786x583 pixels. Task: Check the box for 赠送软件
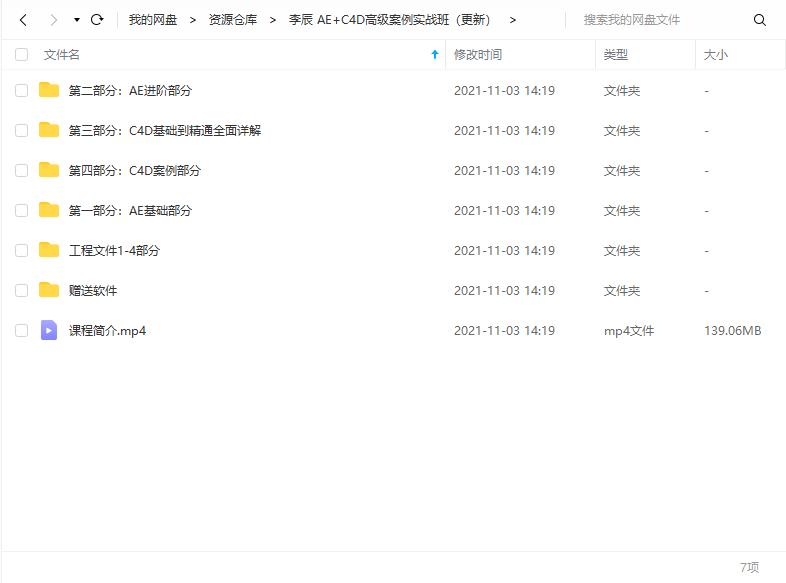coord(22,291)
